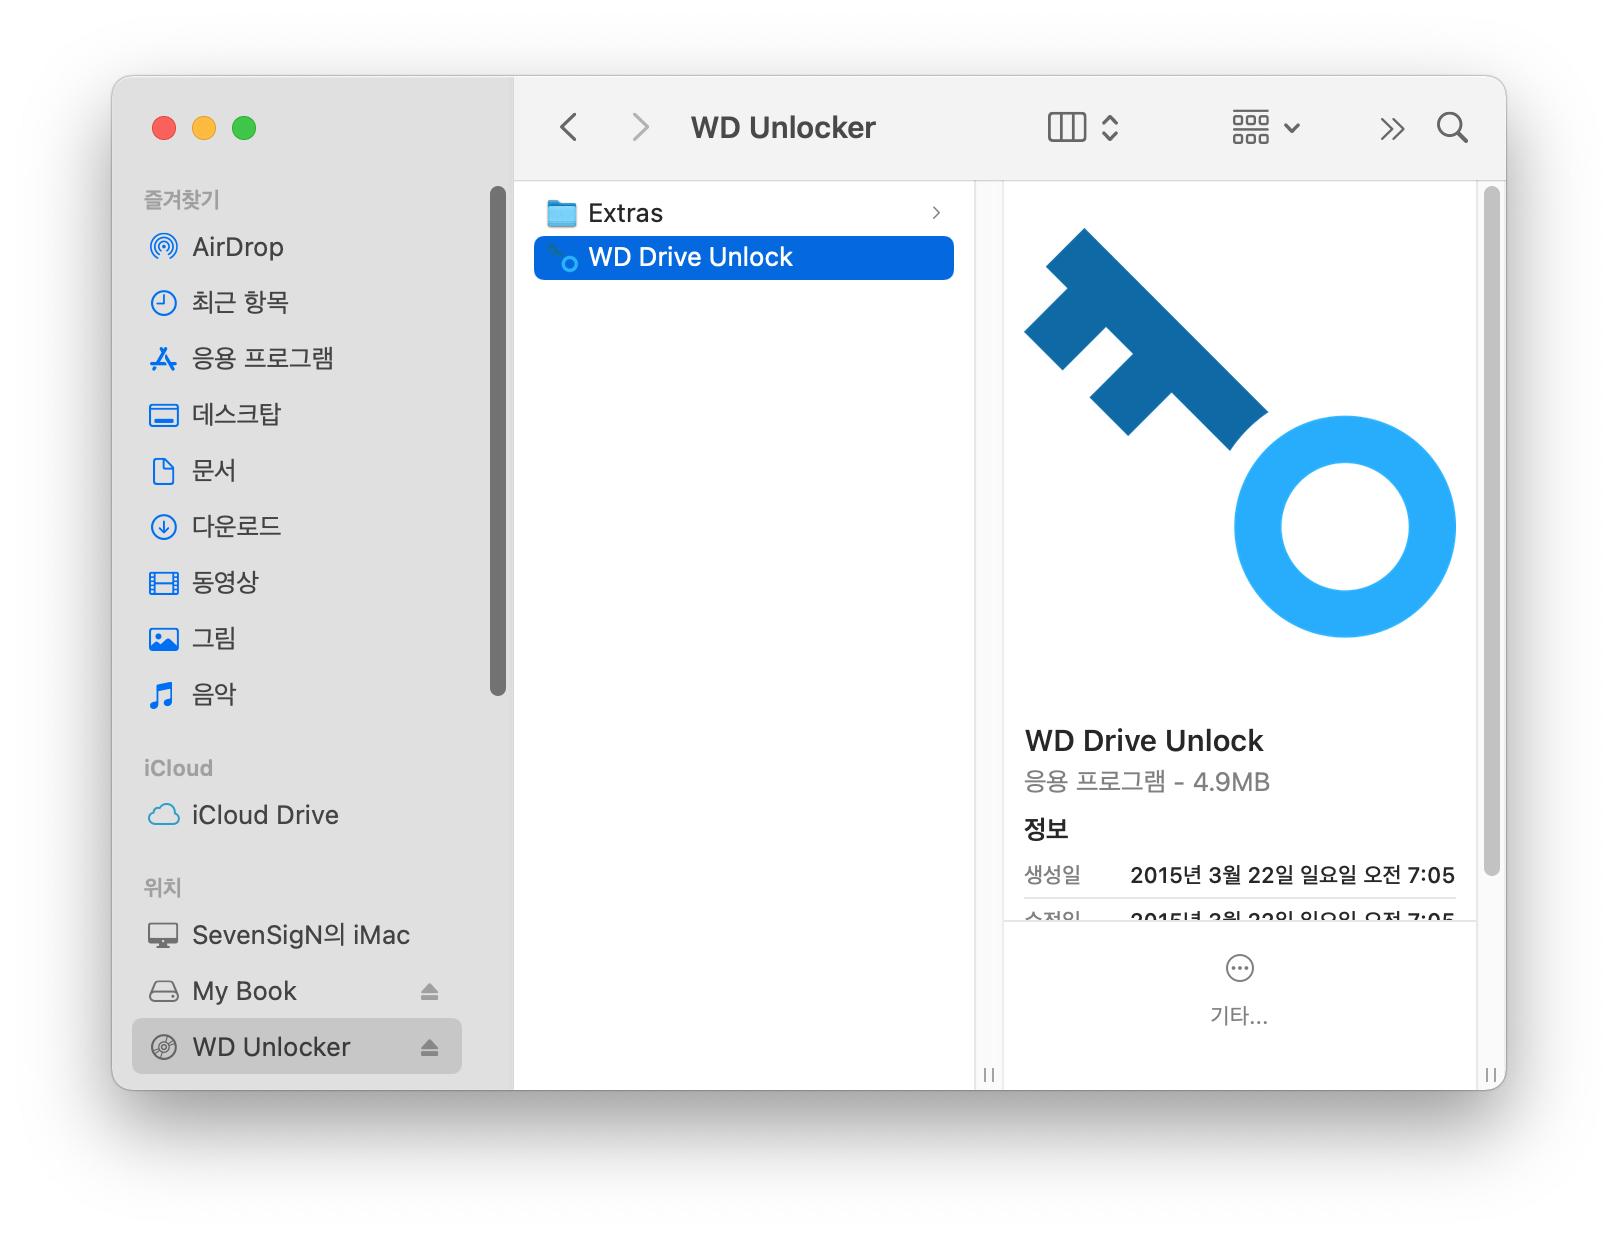Click the WD Drive Unlock preview title
1618x1238 pixels.
click(1144, 740)
